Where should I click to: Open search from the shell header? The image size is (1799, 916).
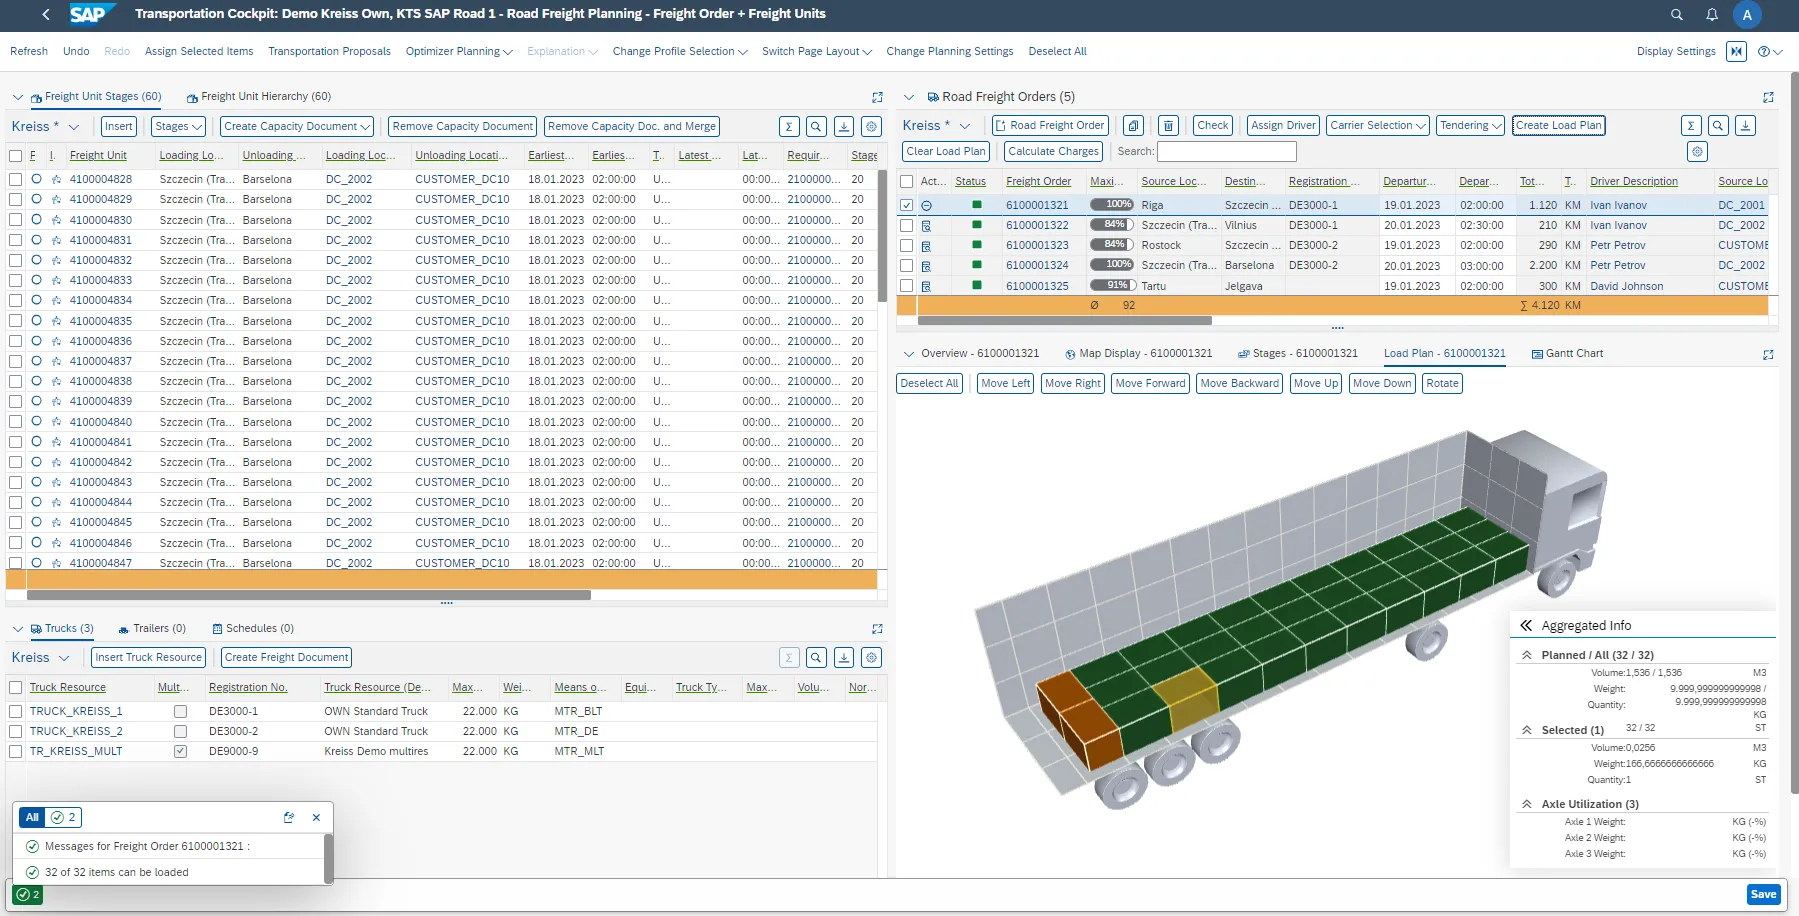pyautogui.click(x=1677, y=14)
